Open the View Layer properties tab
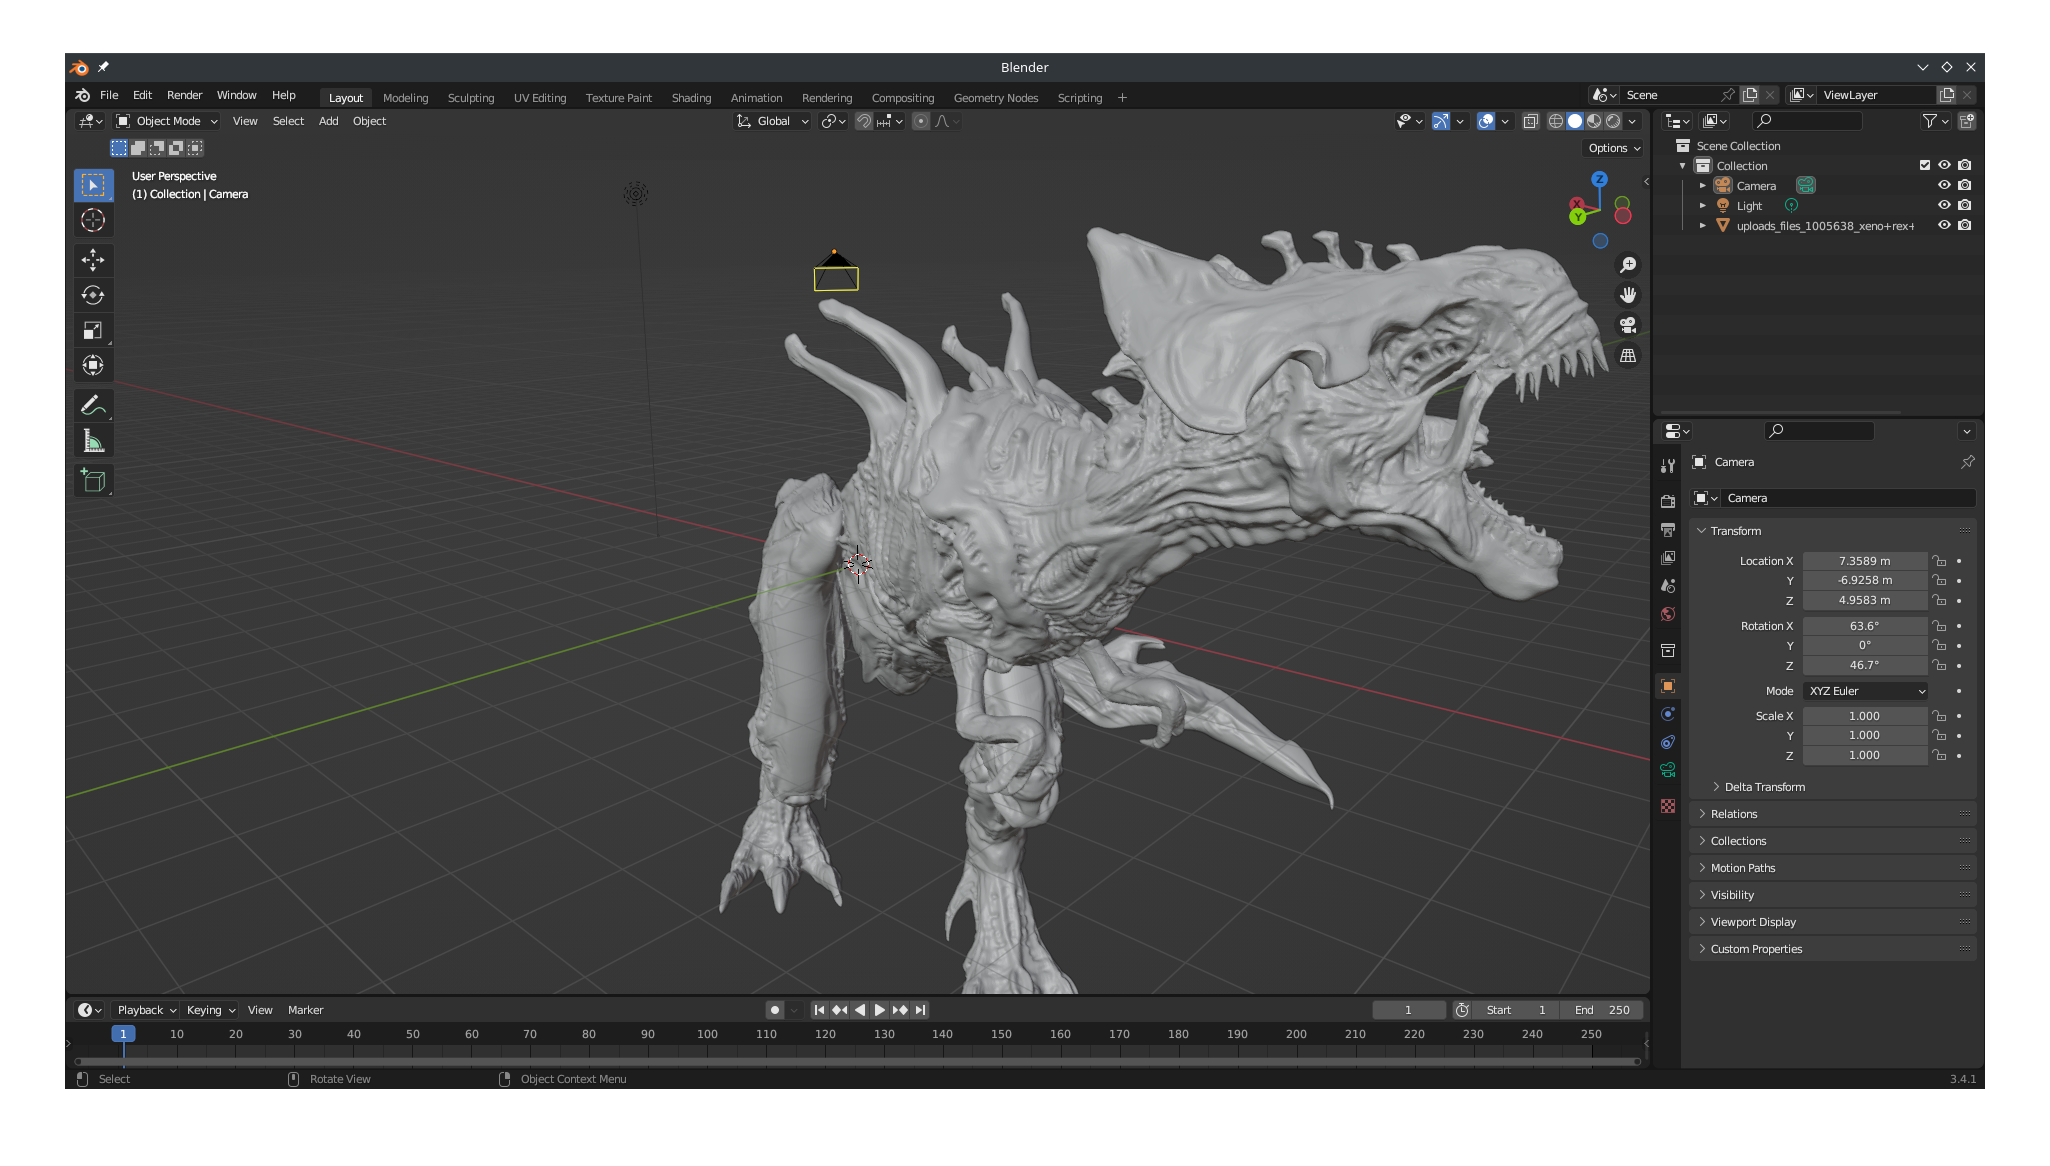 pos(1667,557)
